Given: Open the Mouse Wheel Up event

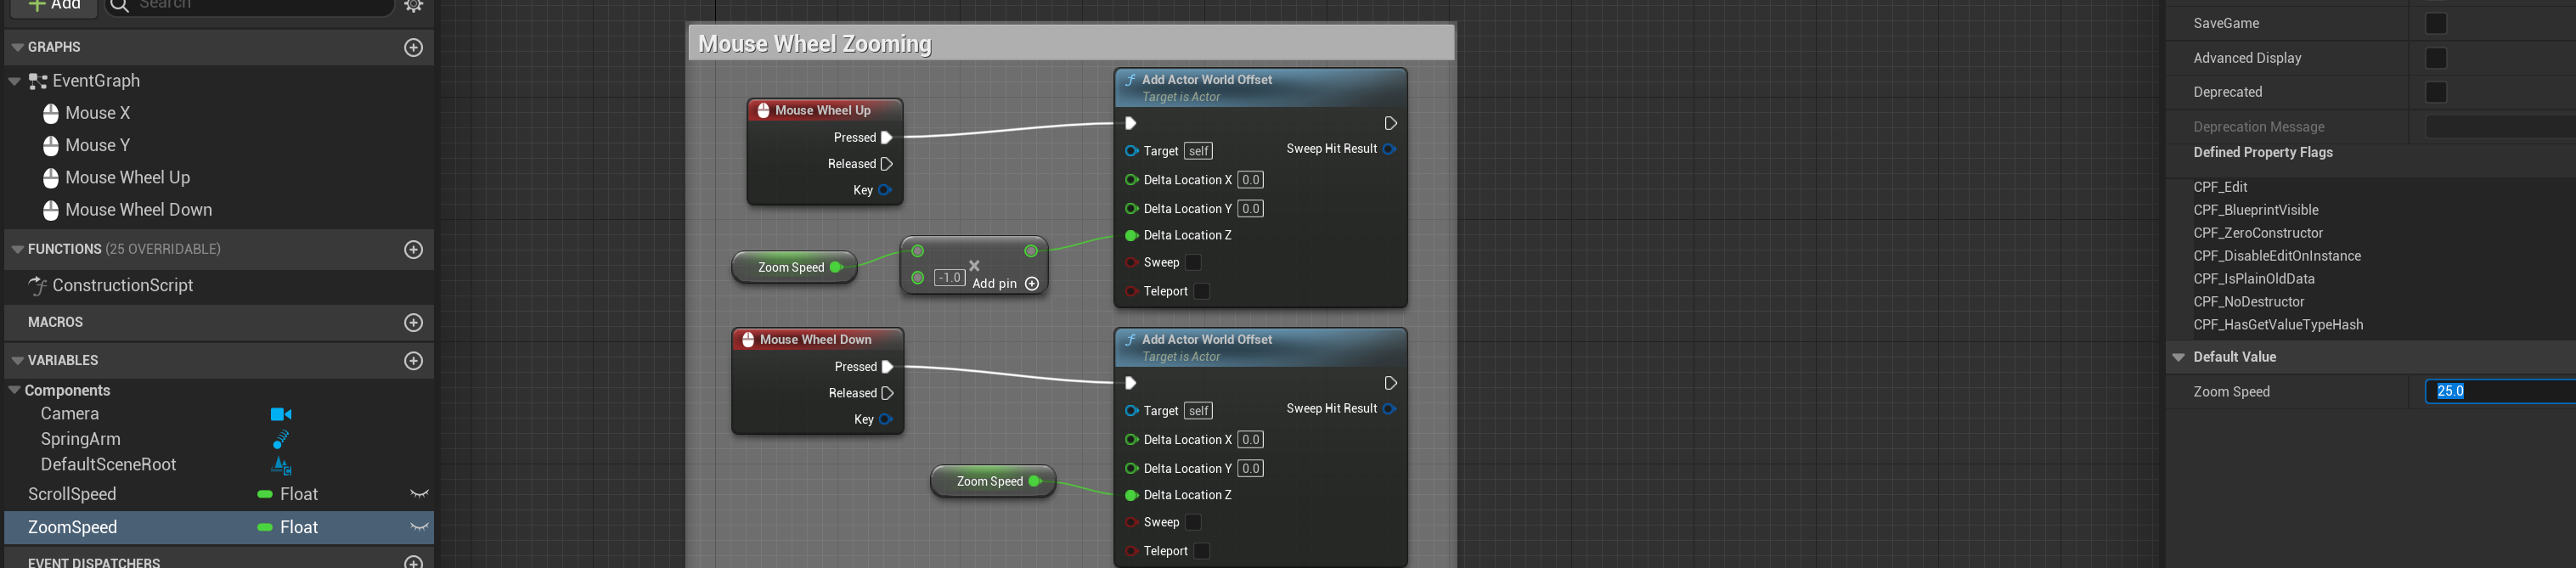Looking at the screenshot, I should tap(127, 178).
